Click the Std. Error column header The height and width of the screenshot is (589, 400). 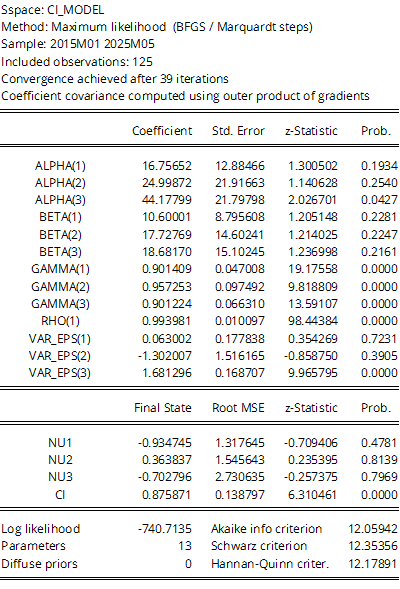click(x=238, y=131)
